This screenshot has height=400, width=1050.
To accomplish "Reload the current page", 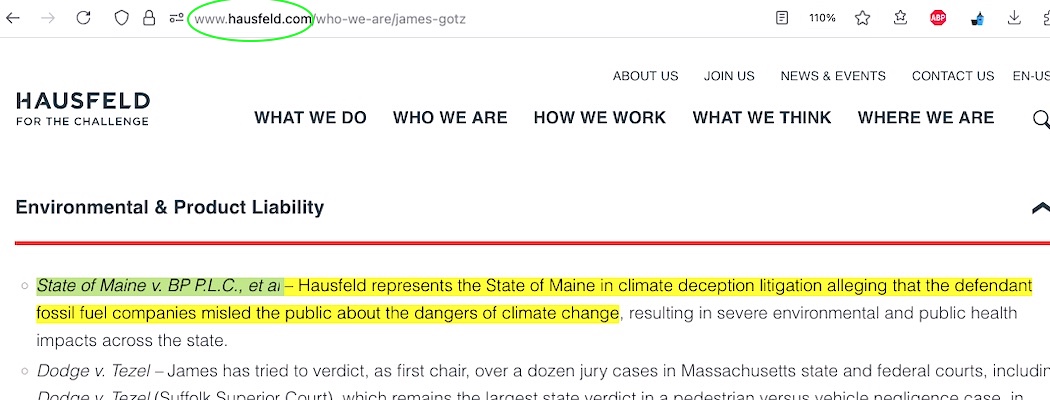I will coord(83,18).
